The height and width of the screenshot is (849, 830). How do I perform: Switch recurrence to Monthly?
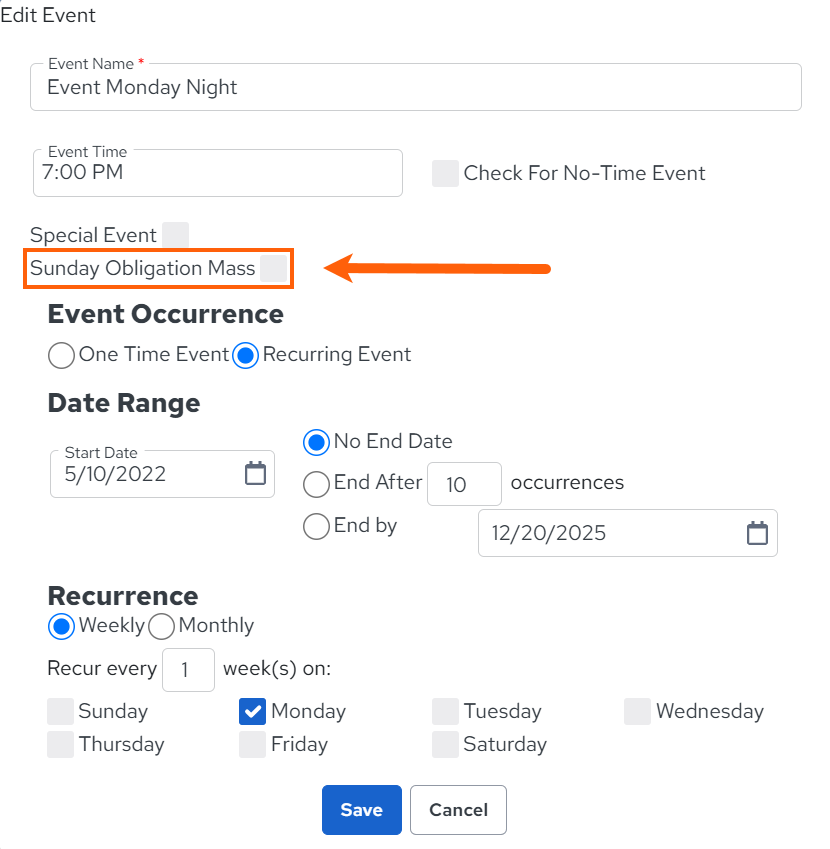[161, 626]
